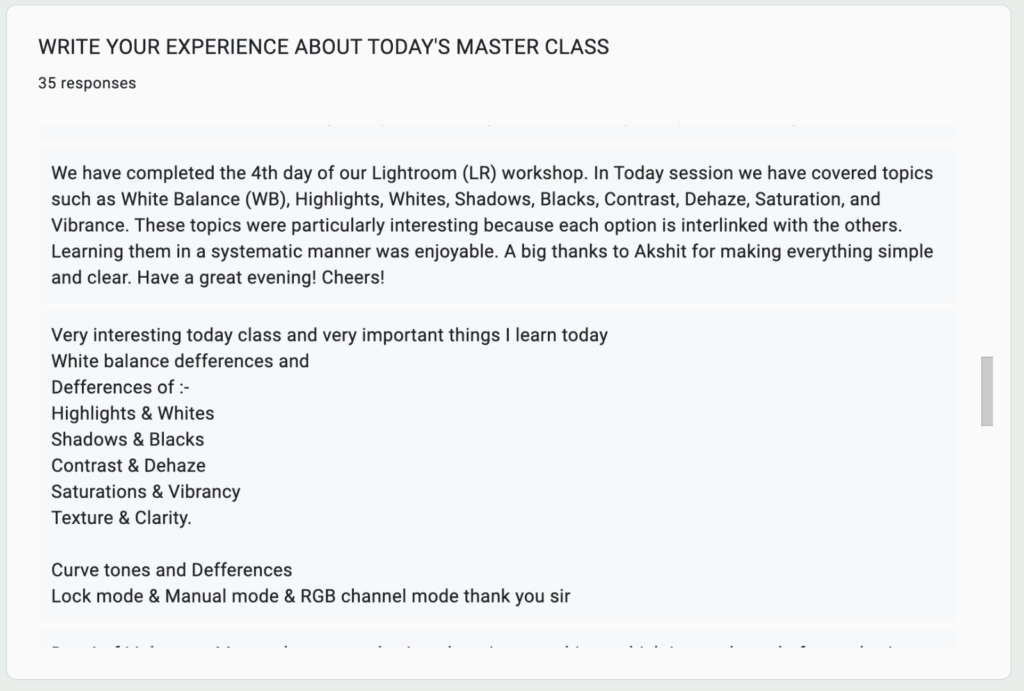Click the 'Defferences of :-' line
This screenshot has height=691, width=1024.
coord(120,387)
